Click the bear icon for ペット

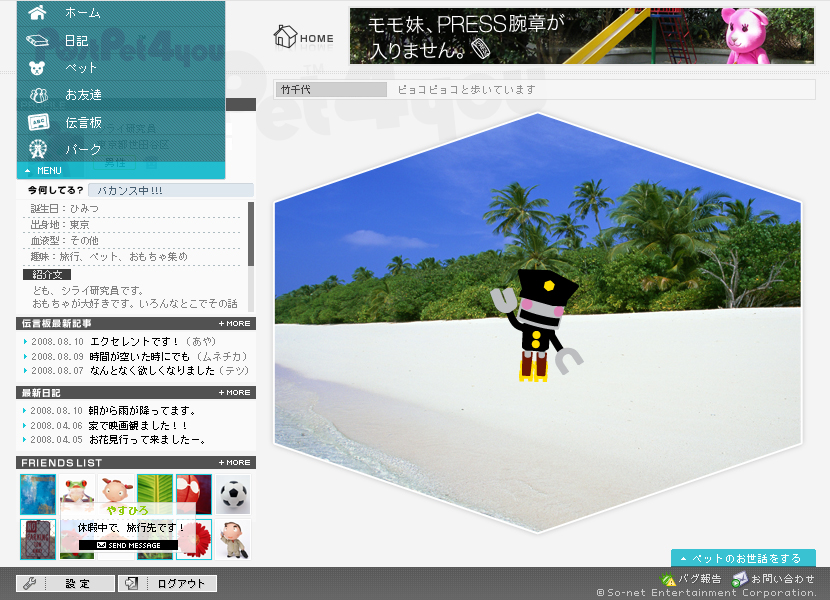click(x=37, y=68)
